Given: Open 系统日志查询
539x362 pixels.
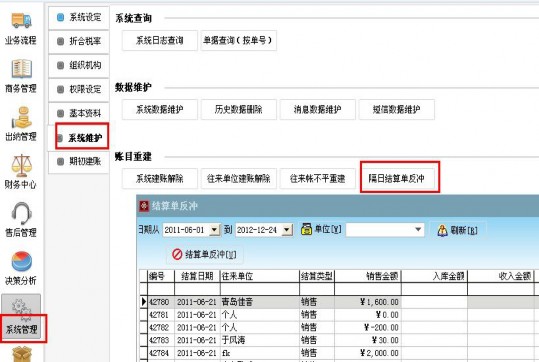Looking at the screenshot, I should click(160, 41).
